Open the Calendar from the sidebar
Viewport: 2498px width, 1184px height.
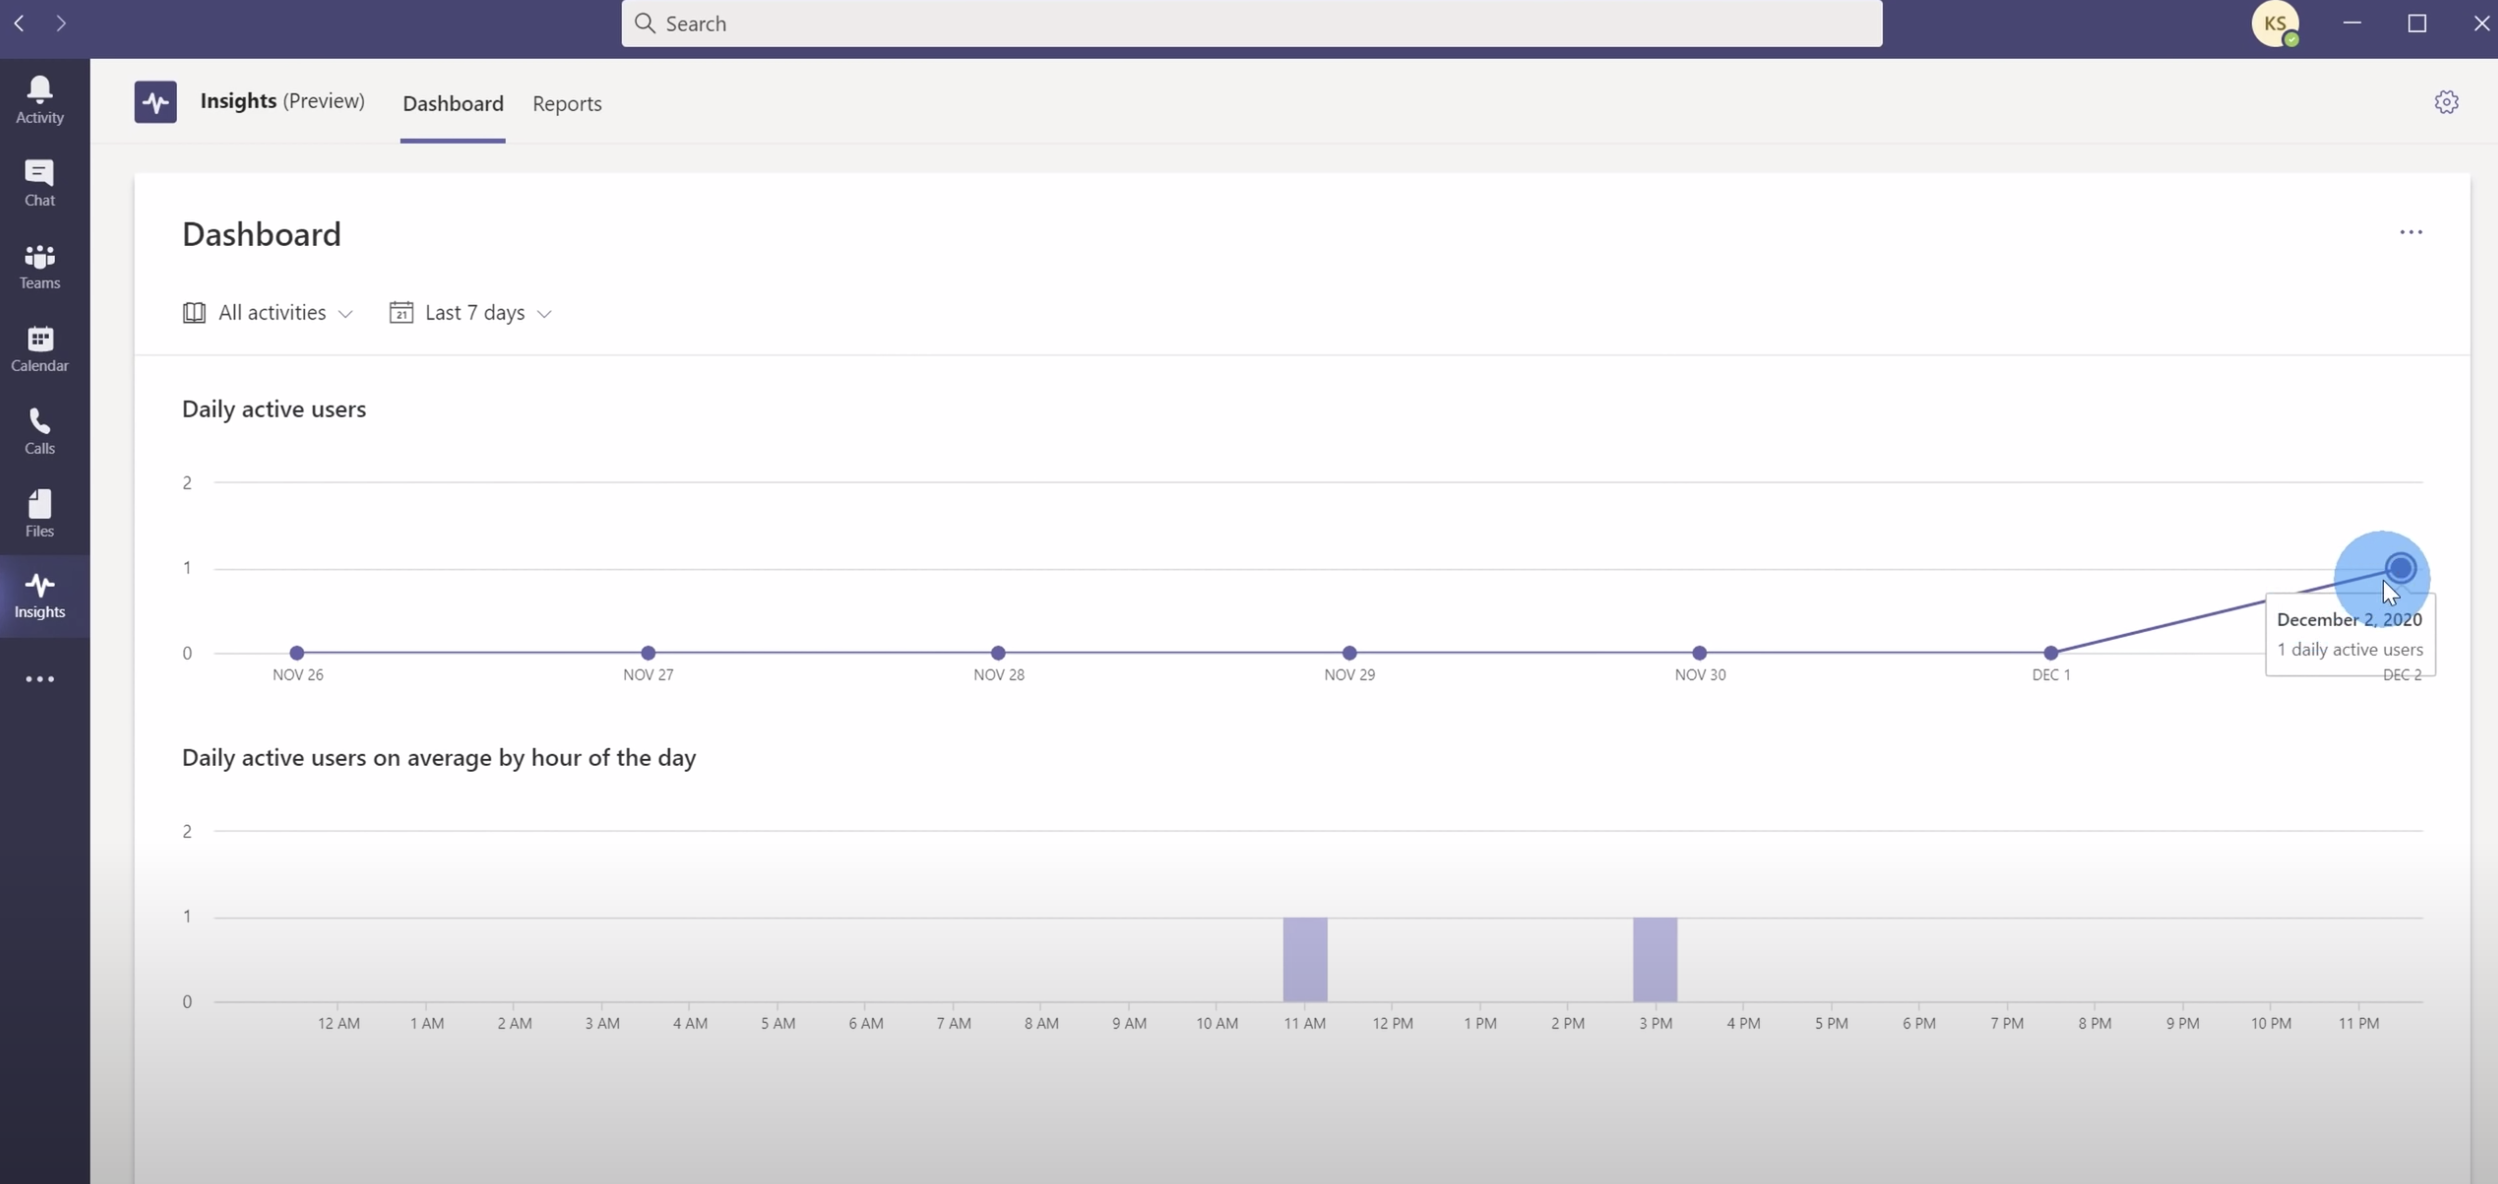point(39,347)
